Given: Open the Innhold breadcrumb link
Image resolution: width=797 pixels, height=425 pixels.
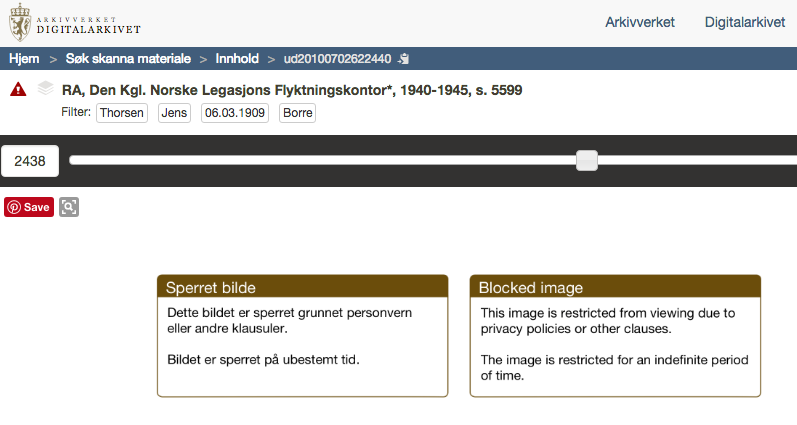Looking at the screenshot, I should pyautogui.click(x=237, y=59).
